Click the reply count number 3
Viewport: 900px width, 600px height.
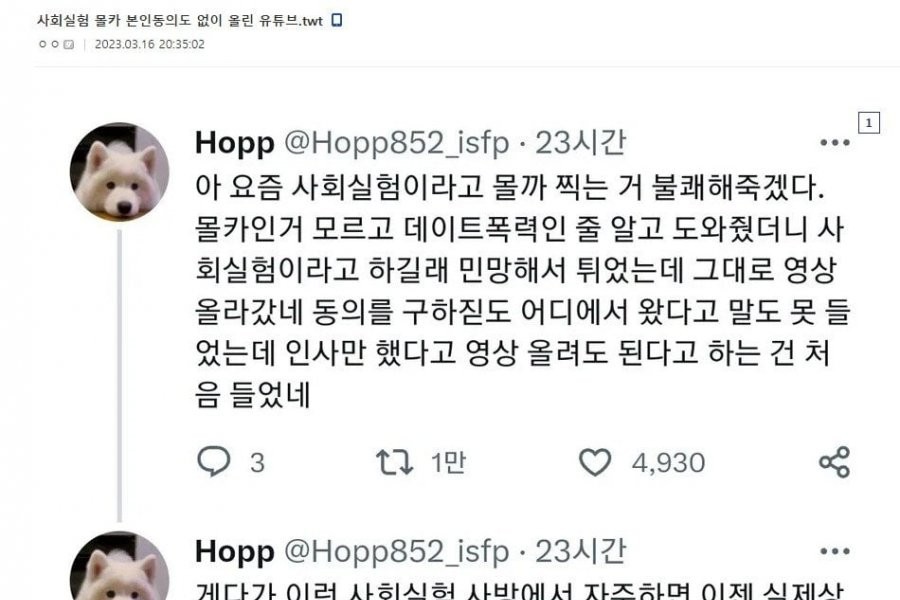tap(257, 463)
